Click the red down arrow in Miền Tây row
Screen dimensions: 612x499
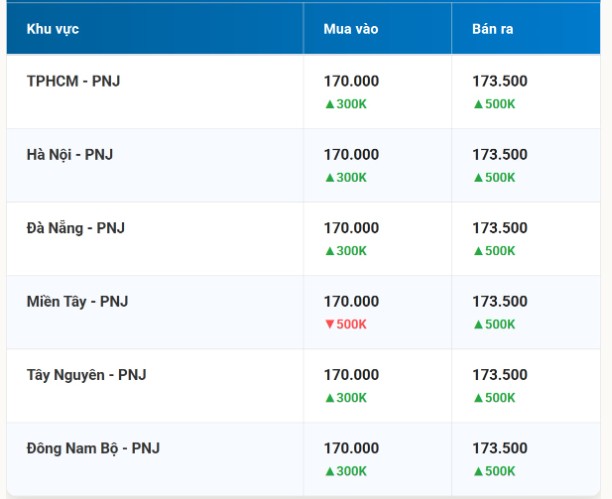coord(329,324)
